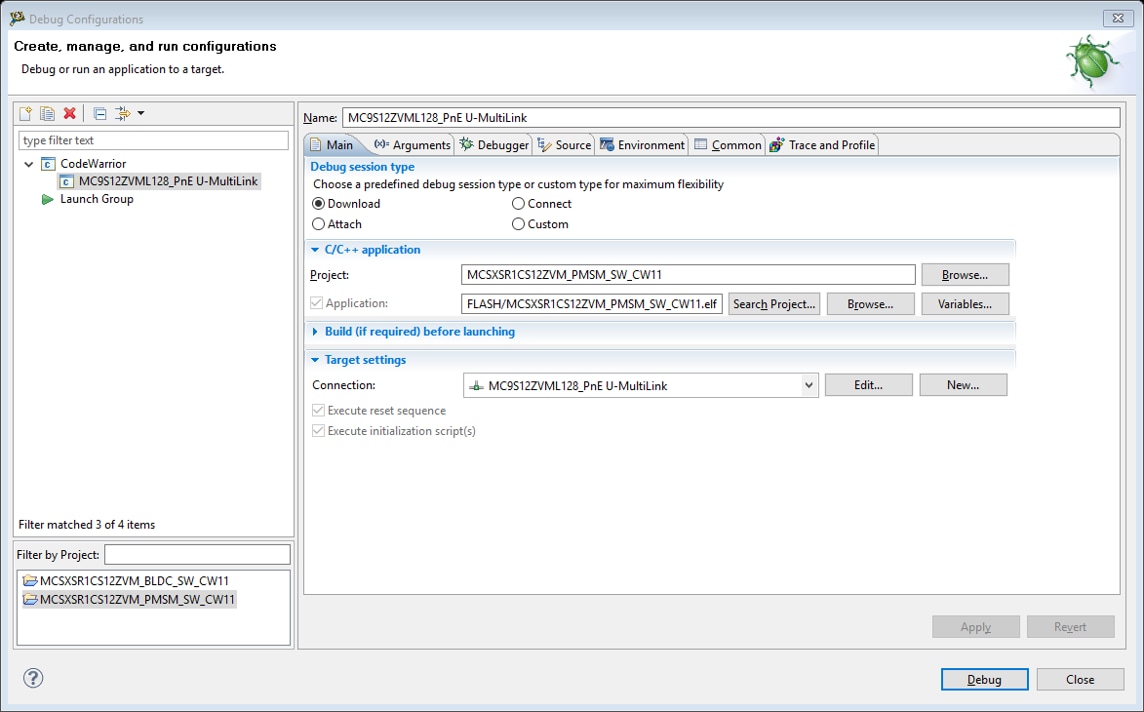Select the Launch Group green arrow item
Viewport: 1144px width, 712px height.
96,199
